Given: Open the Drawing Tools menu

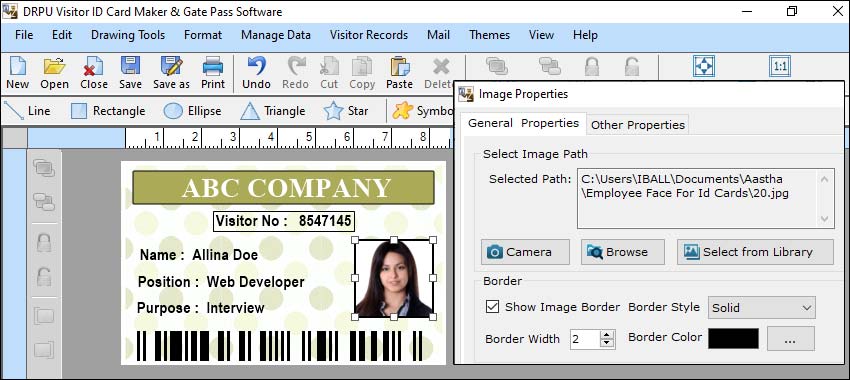Looking at the screenshot, I should point(128,35).
